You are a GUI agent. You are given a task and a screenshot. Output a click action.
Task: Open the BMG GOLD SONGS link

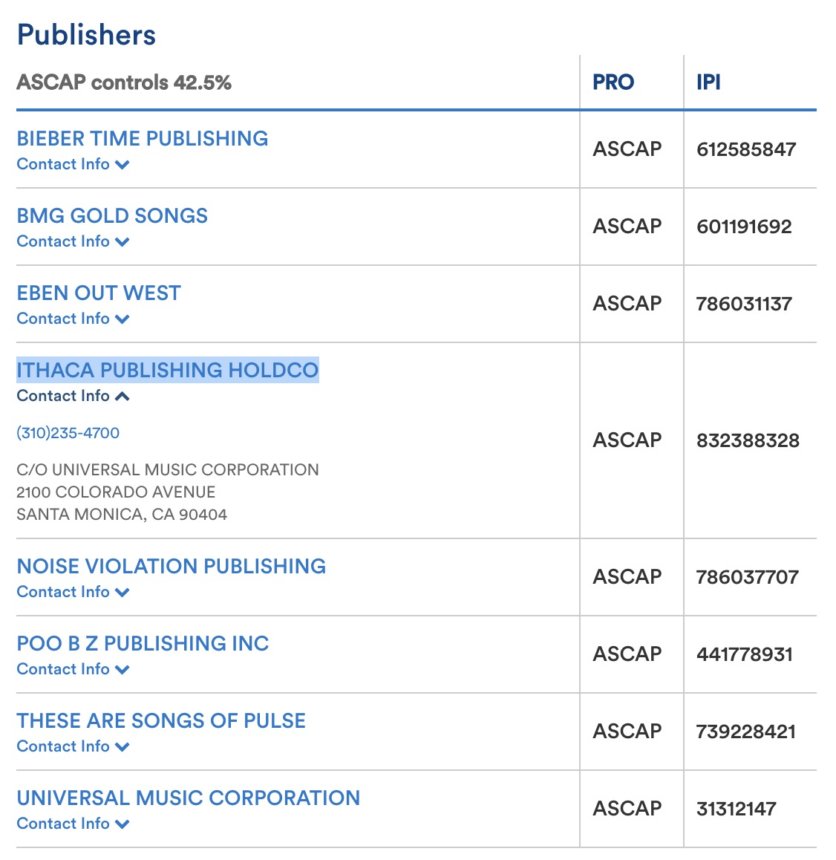pyautogui.click(x=112, y=216)
